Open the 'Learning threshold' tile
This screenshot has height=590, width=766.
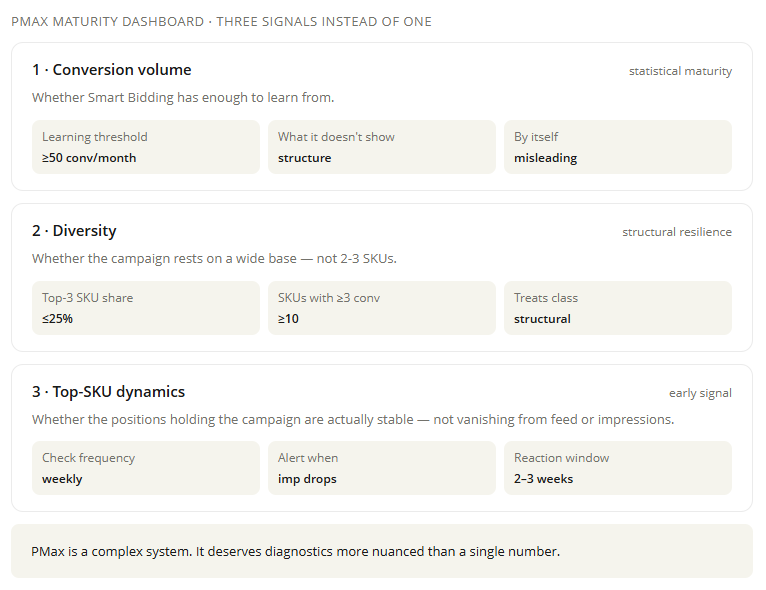[146, 147]
